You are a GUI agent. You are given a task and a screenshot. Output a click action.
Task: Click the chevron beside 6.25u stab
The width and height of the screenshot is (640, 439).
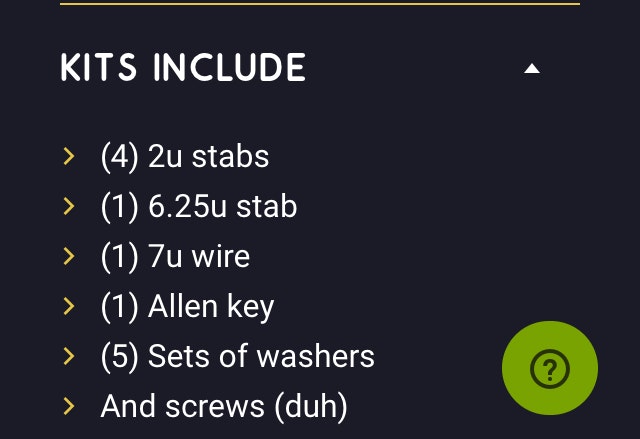[69, 206]
